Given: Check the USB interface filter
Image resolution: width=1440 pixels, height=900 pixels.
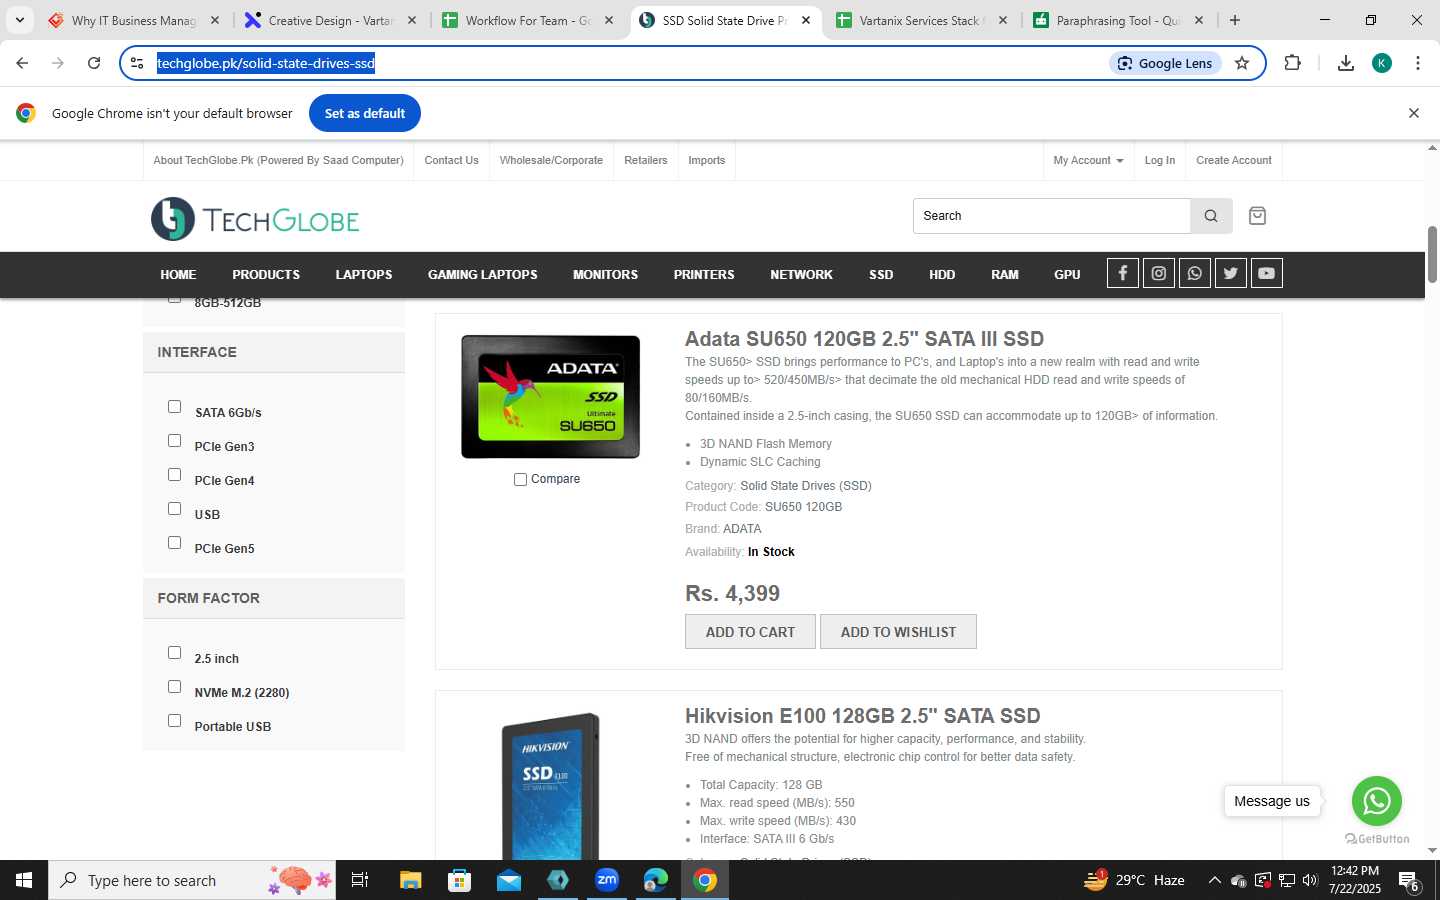Looking at the screenshot, I should click(x=174, y=509).
